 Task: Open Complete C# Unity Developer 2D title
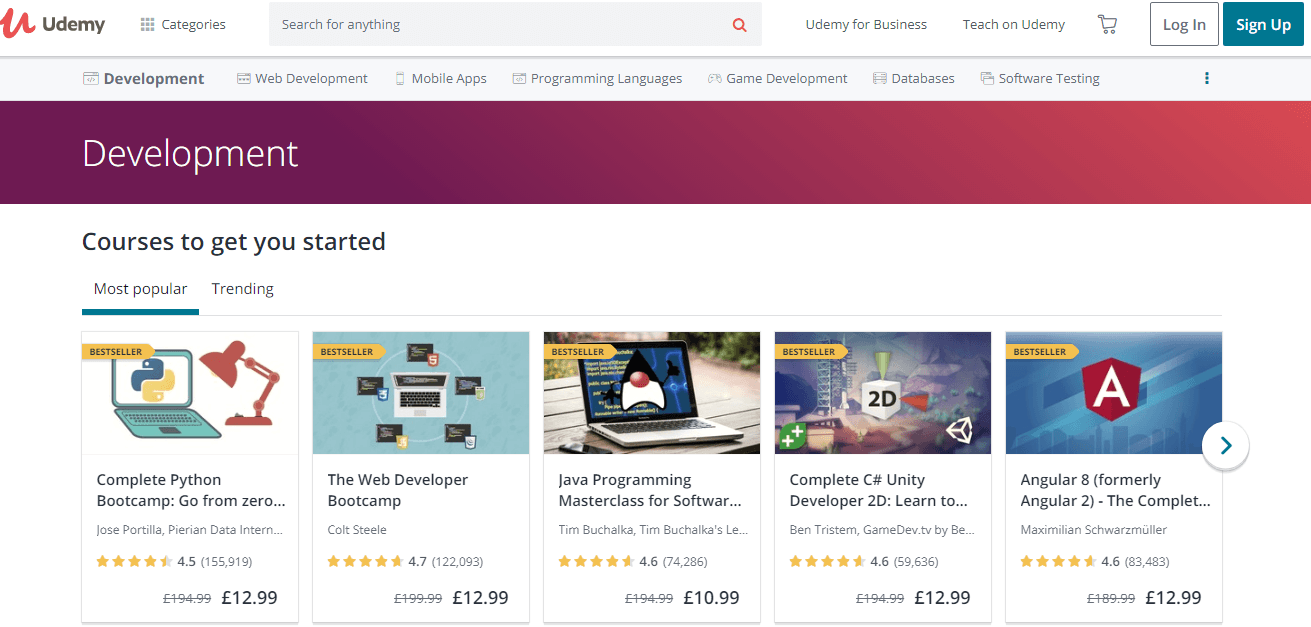(879, 490)
